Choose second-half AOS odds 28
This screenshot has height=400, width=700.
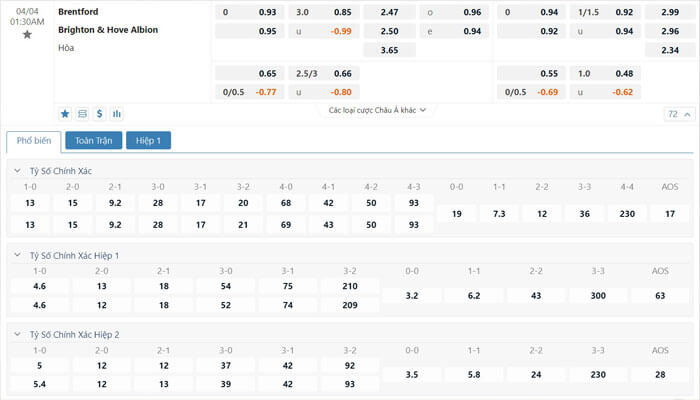point(660,375)
